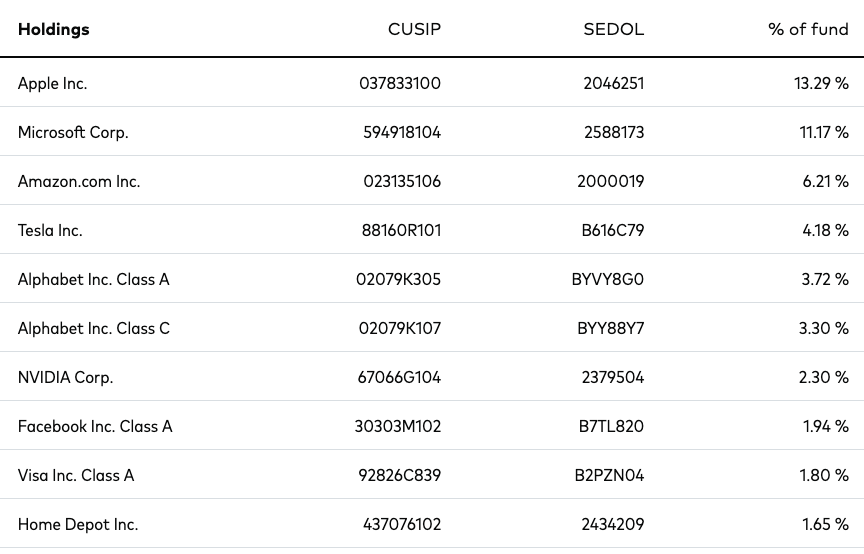Click the Home Depot Inc. holding

(78, 525)
